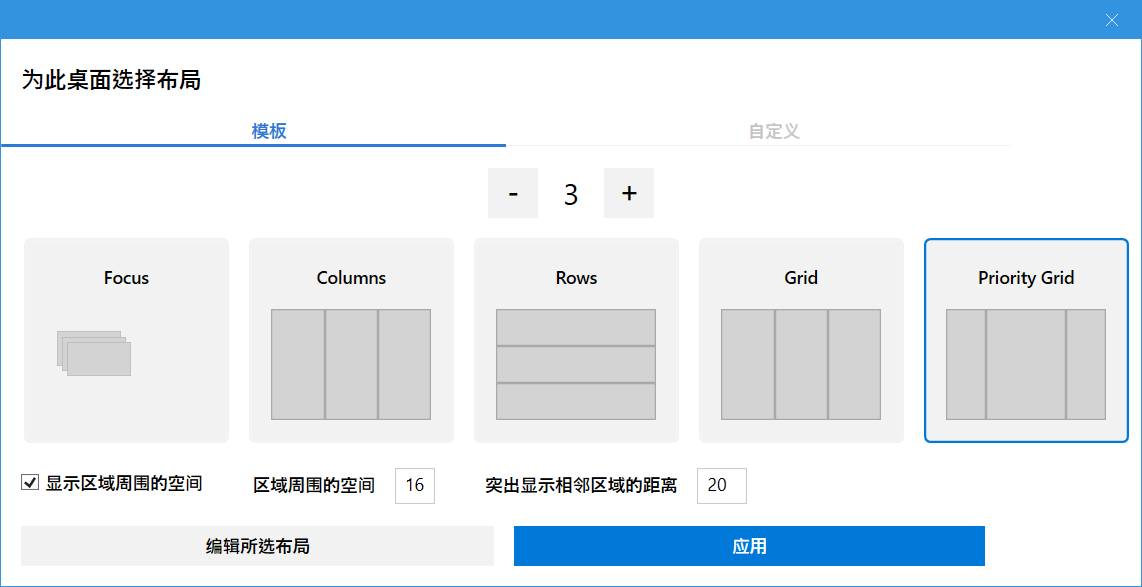Click the Focus card title
1142x587 pixels.
[x=126, y=278]
